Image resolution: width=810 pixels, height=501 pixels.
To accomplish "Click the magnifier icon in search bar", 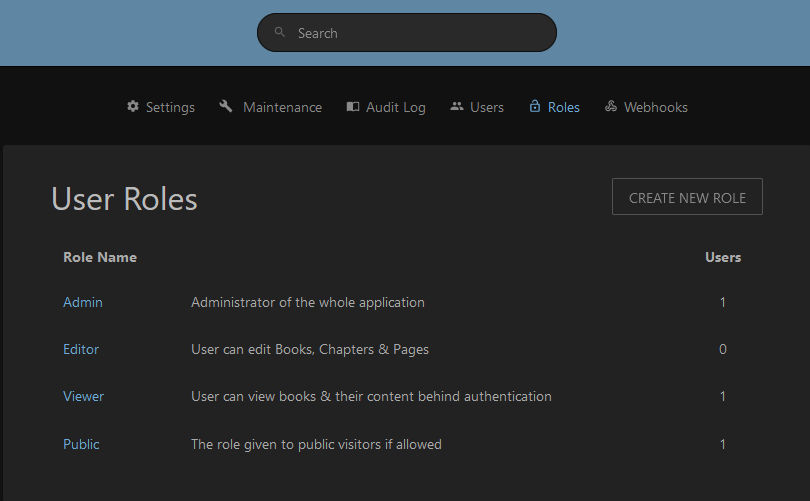I will (279, 33).
